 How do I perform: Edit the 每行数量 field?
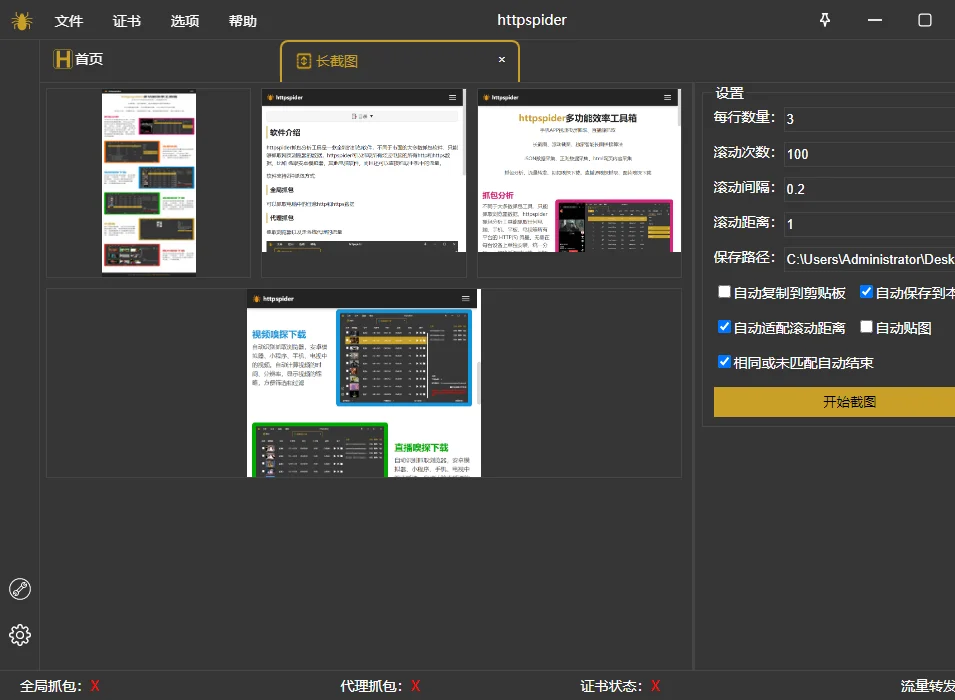tap(869, 119)
